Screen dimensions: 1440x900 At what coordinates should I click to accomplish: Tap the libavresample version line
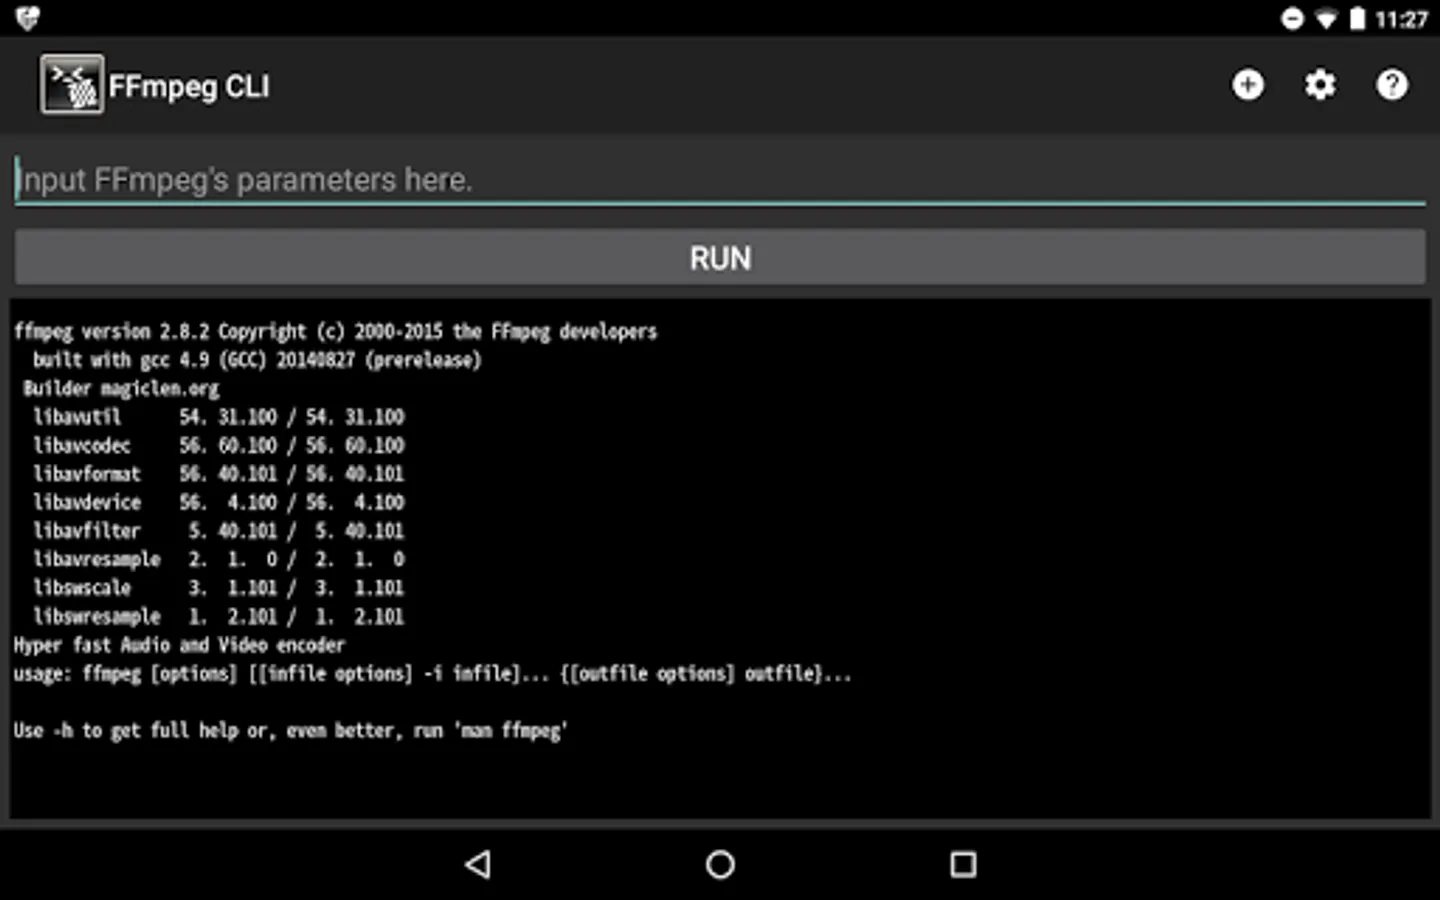coord(219,559)
